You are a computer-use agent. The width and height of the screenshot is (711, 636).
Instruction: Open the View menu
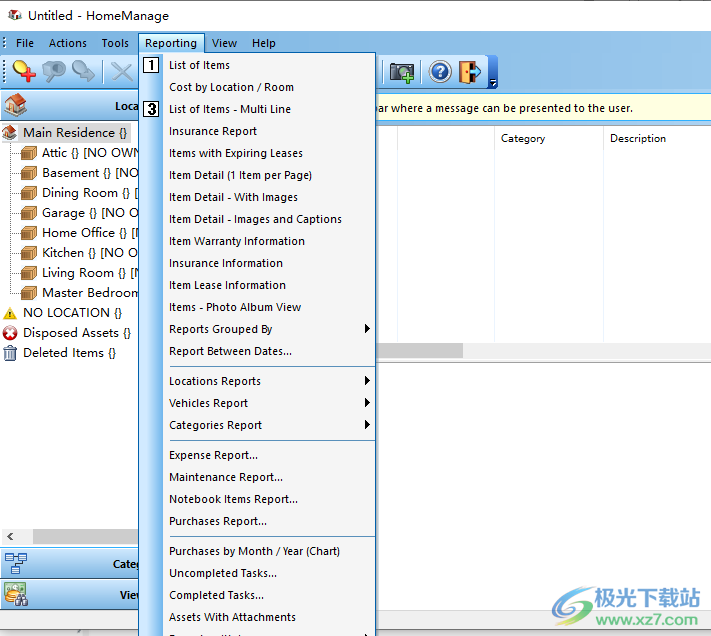[224, 43]
